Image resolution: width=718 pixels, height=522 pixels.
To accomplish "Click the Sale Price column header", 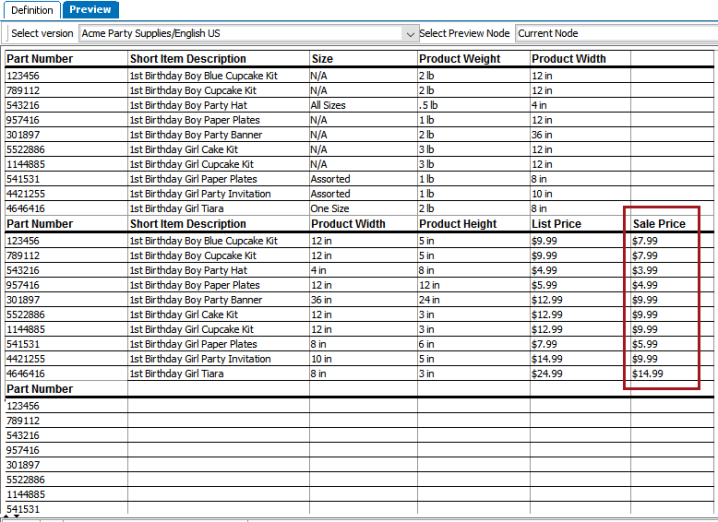I will pos(659,224).
